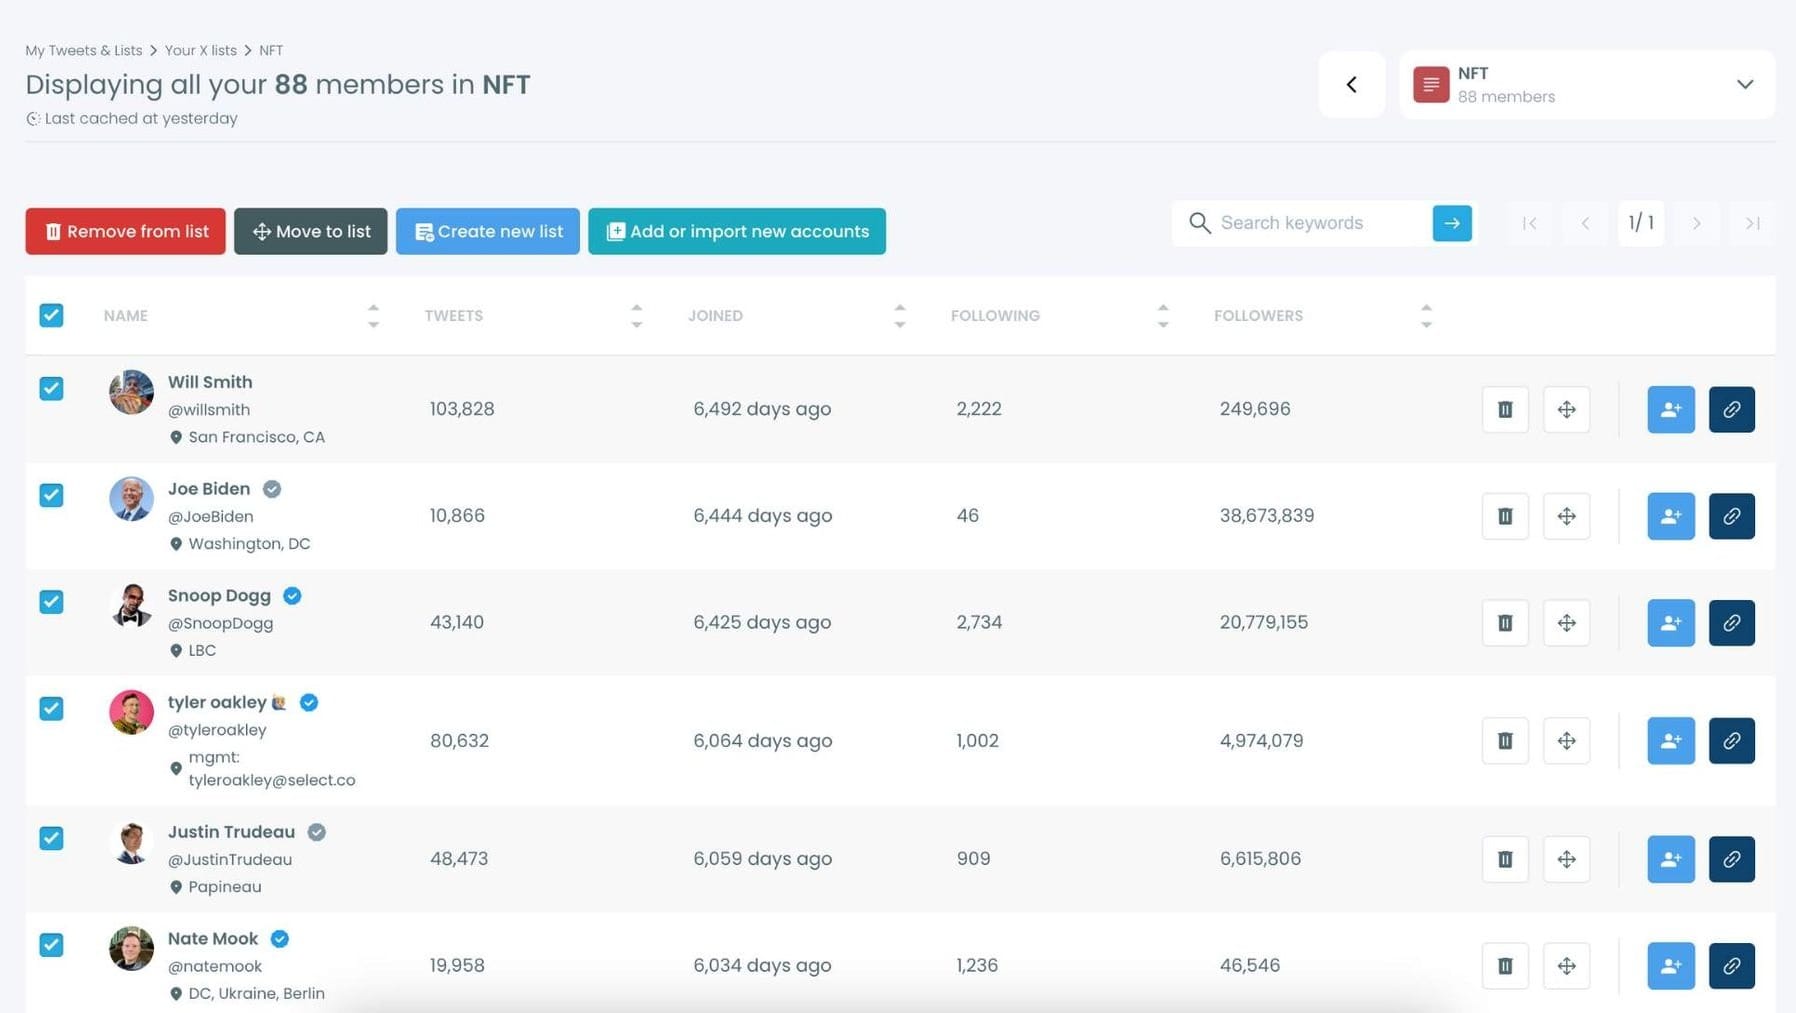The width and height of the screenshot is (1796, 1013).
Task: Click the search submit arrow icon
Action: coord(1451,223)
